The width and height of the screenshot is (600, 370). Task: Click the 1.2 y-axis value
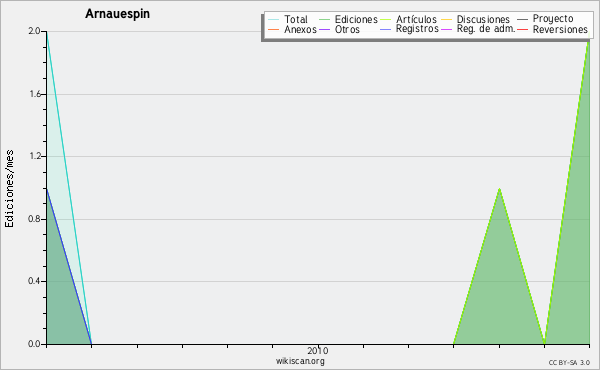[x=34, y=156]
